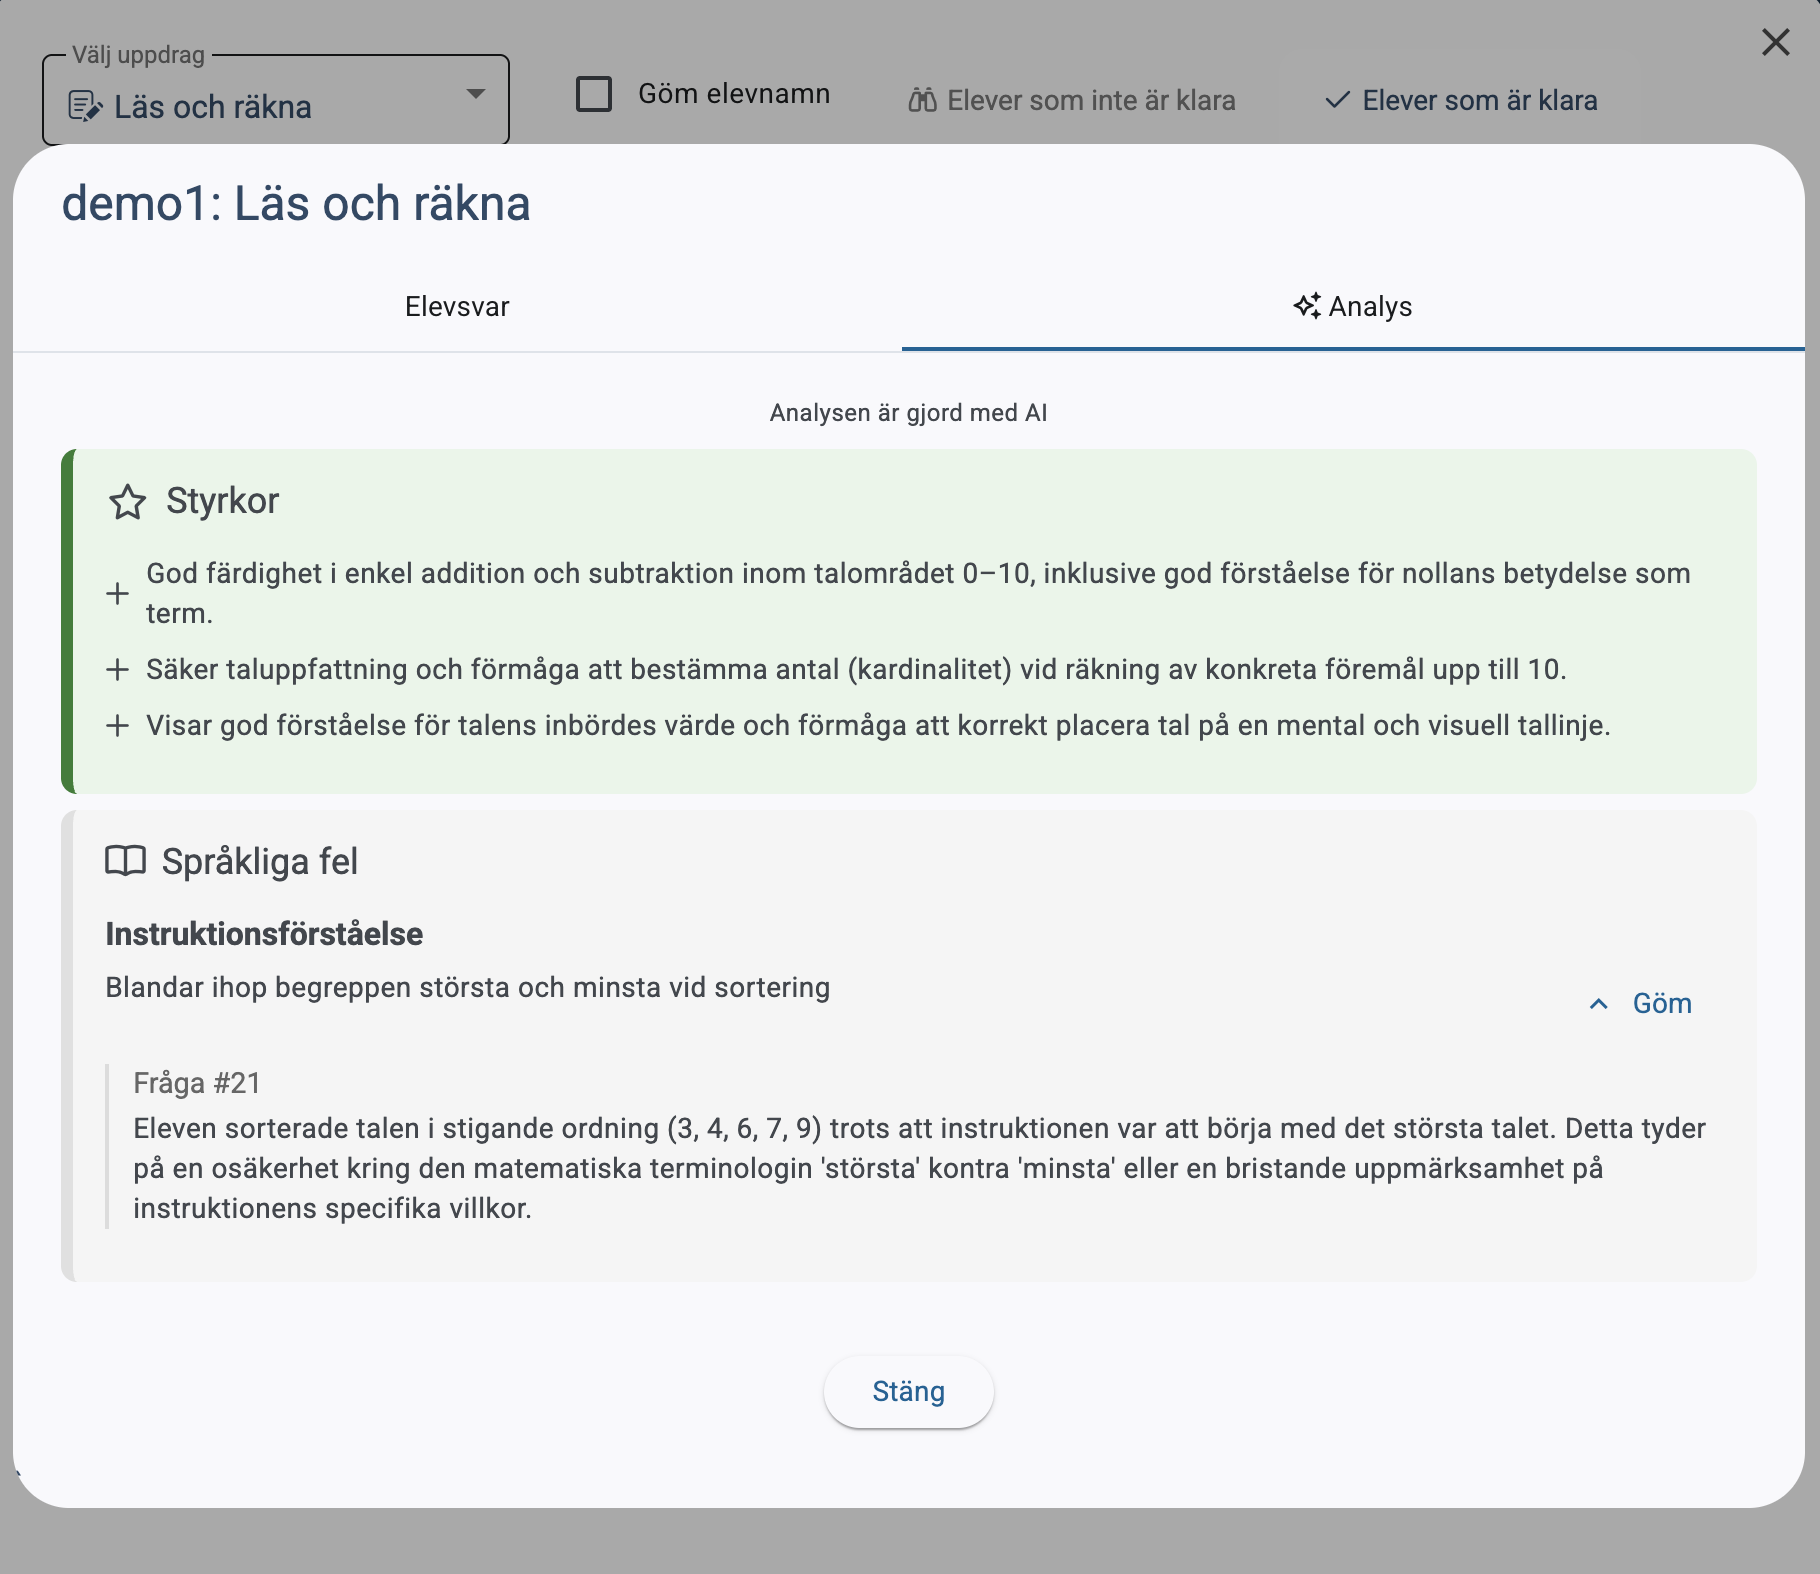Hide the Fråga #21 details via Göm link
Screen dimensions: 1820x1574
[1662, 1004]
